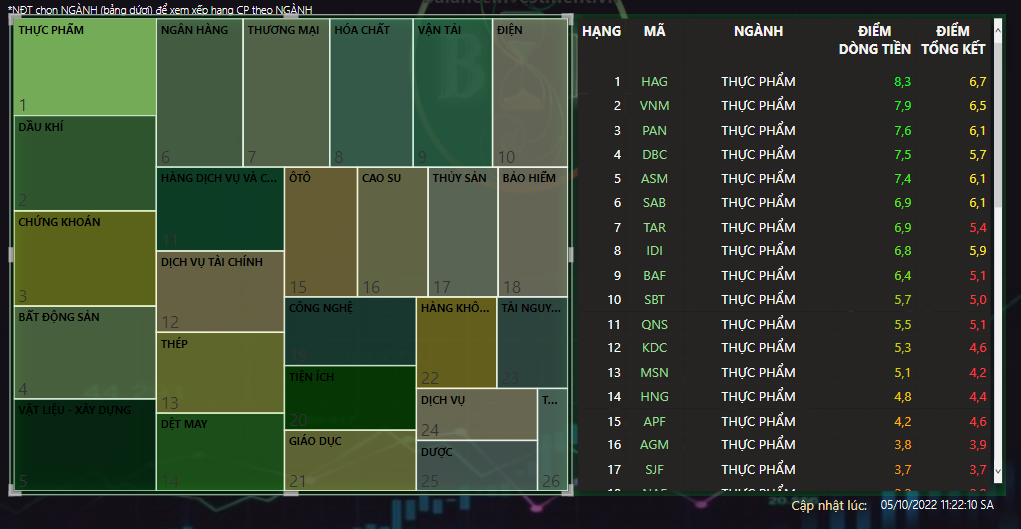Viewport: 1021px width, 529px height.
Task: Select the TÀI NGUY... sector tile
Action: (533, 343)
